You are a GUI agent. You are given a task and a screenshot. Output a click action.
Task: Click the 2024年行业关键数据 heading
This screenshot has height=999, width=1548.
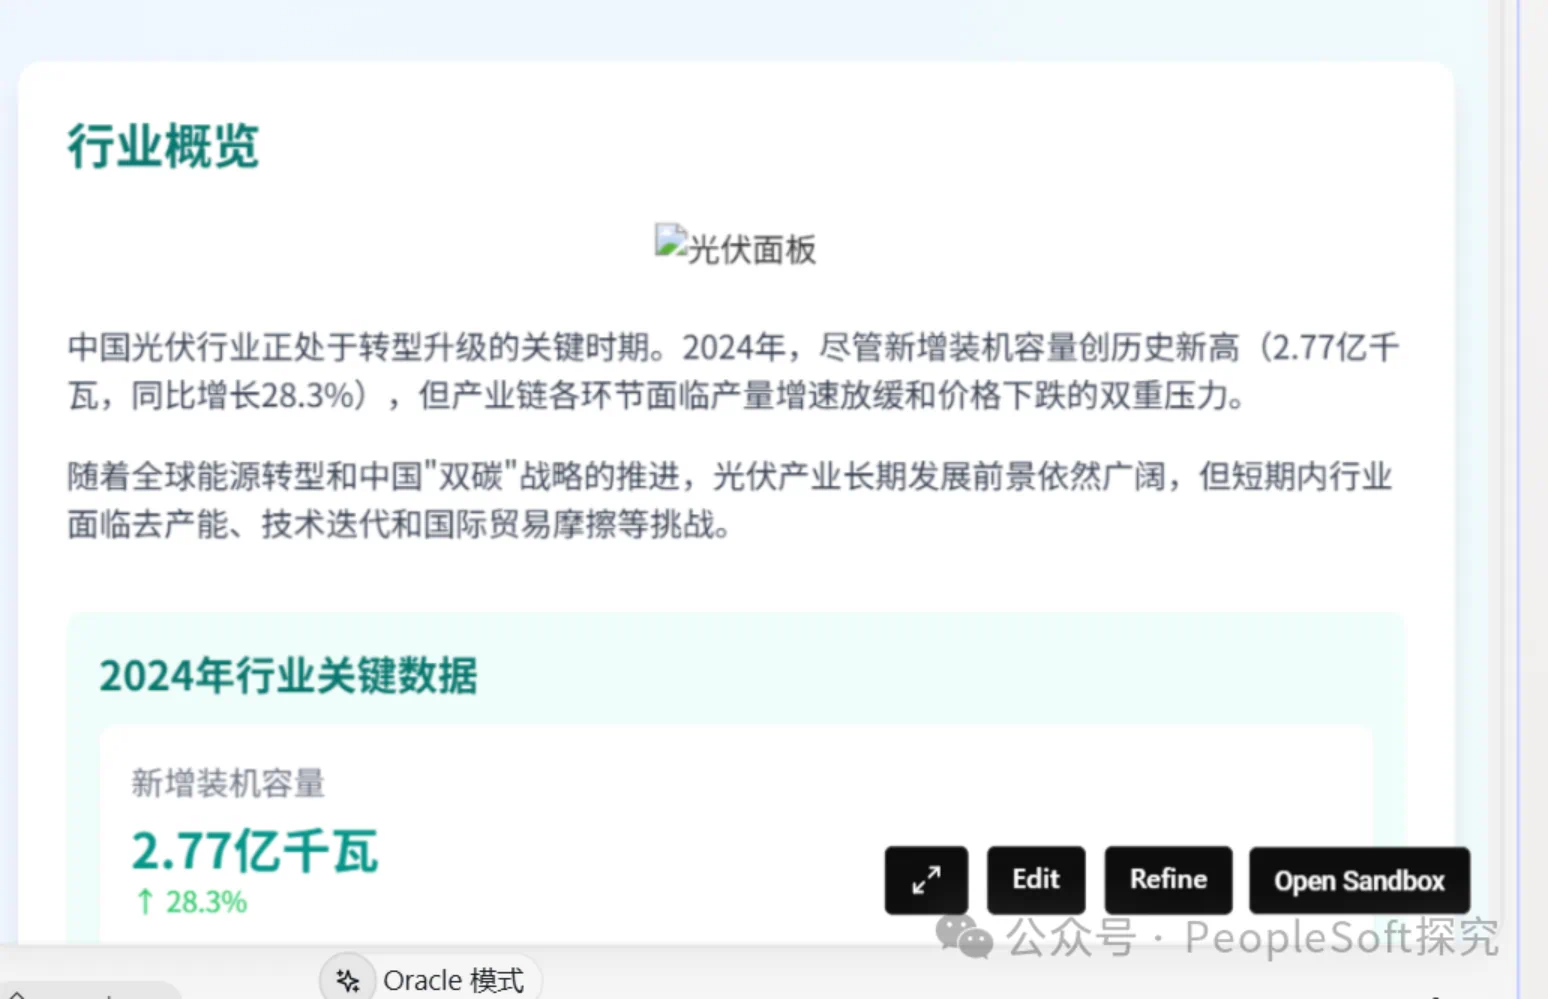tap(289, 676)
